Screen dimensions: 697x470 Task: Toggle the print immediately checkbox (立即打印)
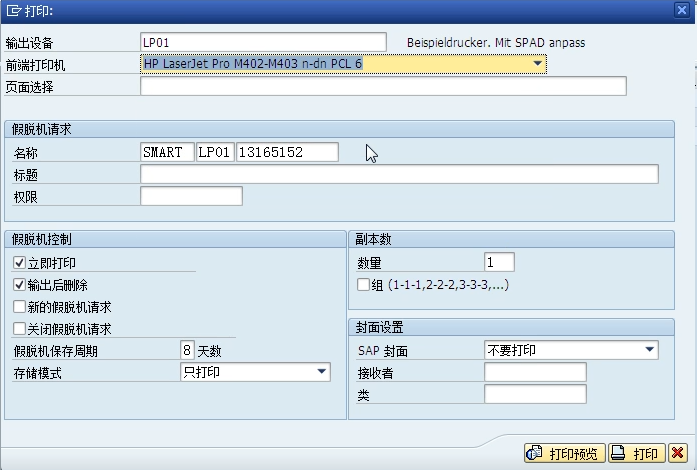pos(19,262)
